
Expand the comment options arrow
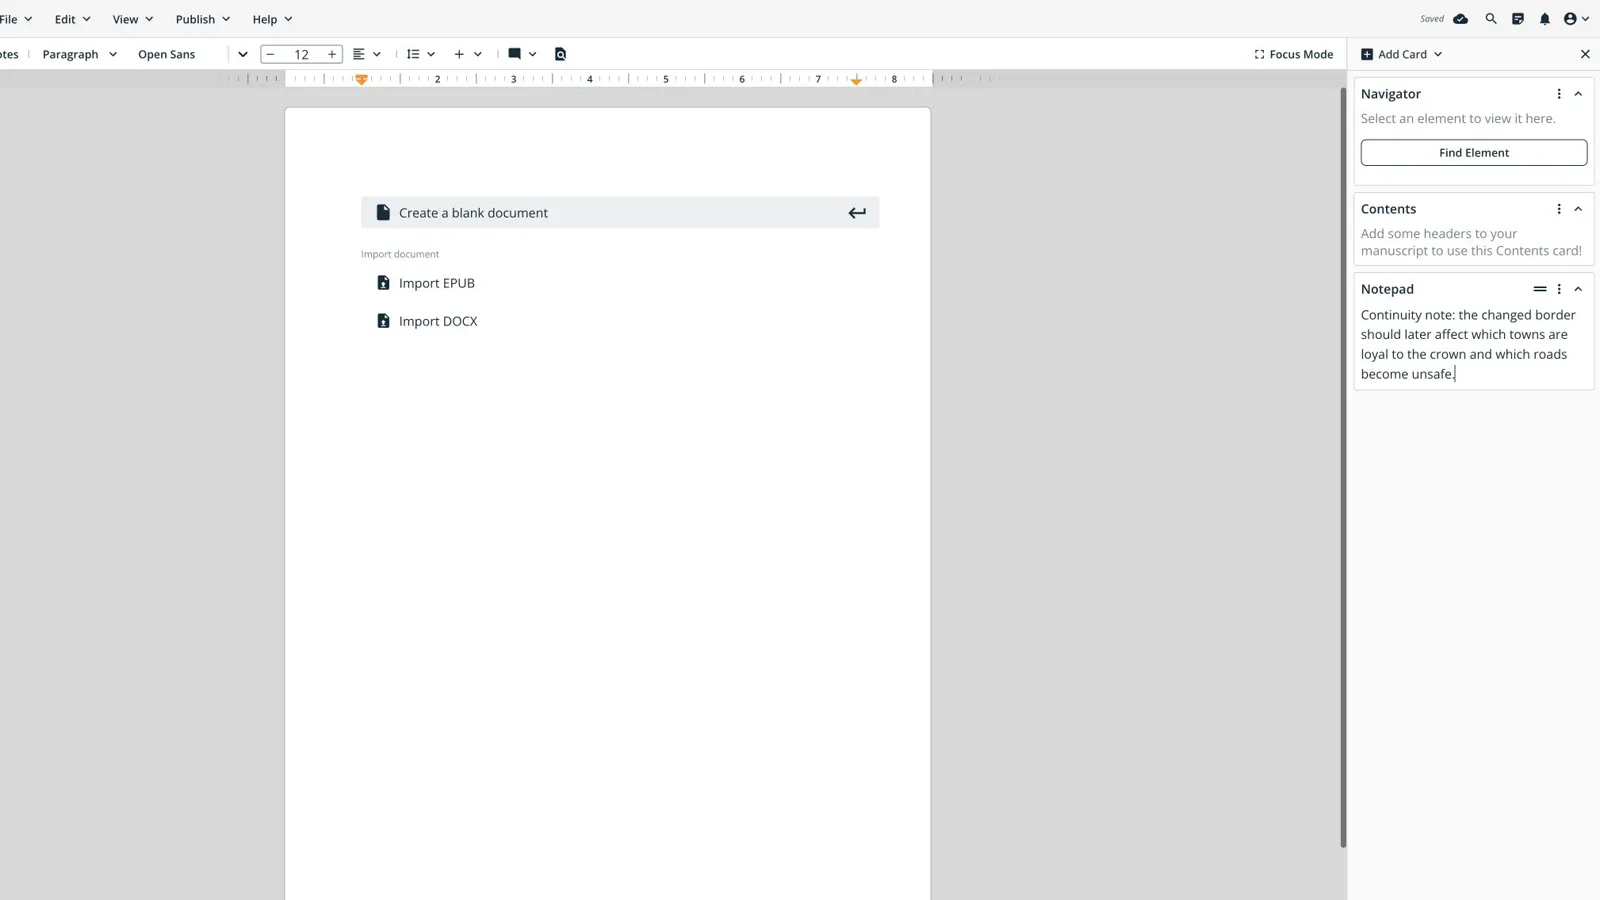click(533, 54)
